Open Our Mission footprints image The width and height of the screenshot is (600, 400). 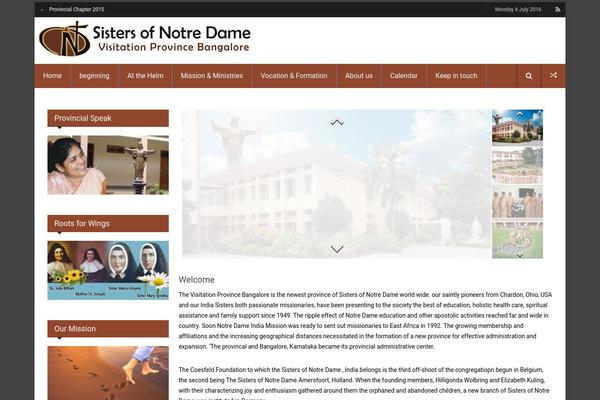point(108,373)
